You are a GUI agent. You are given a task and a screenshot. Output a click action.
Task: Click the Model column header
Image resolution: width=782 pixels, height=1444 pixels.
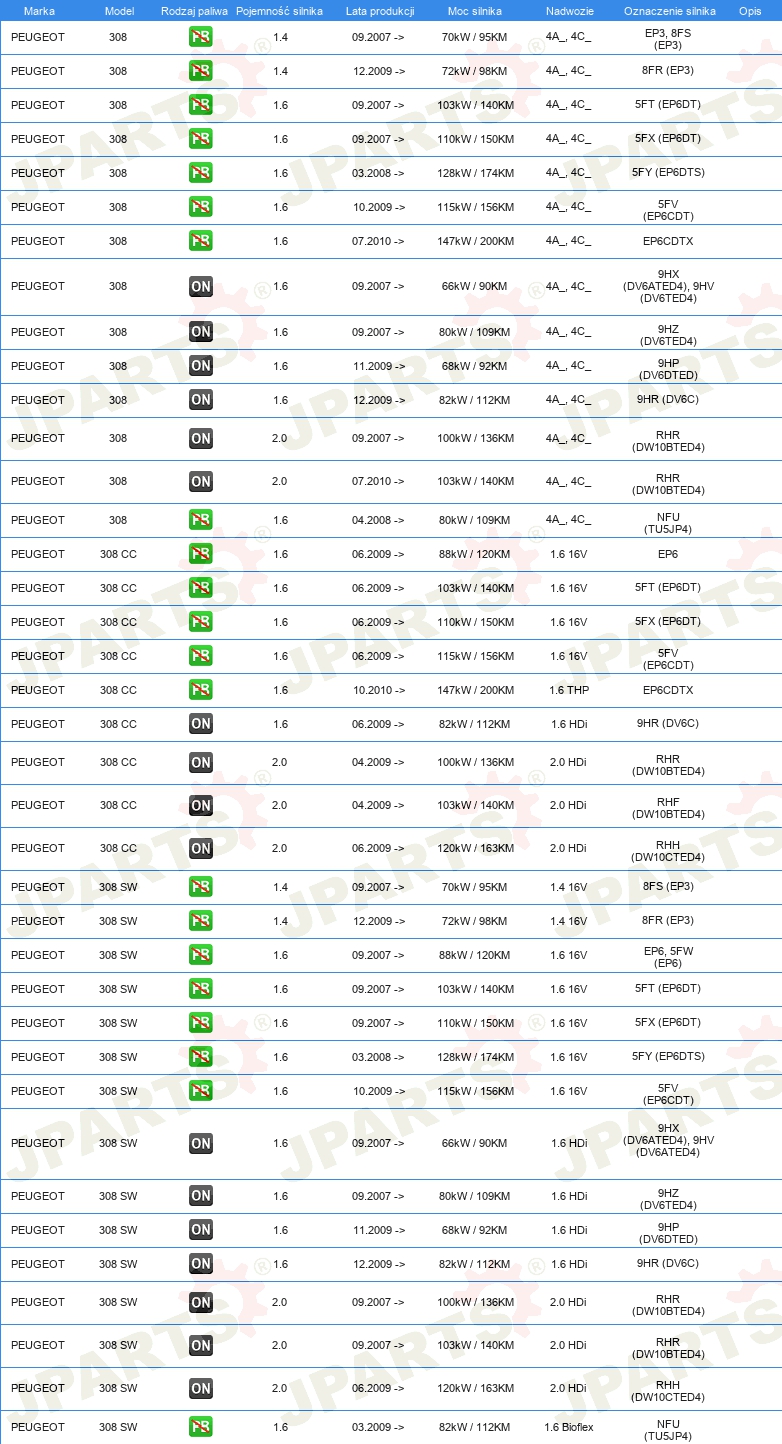tap(119, 10)
